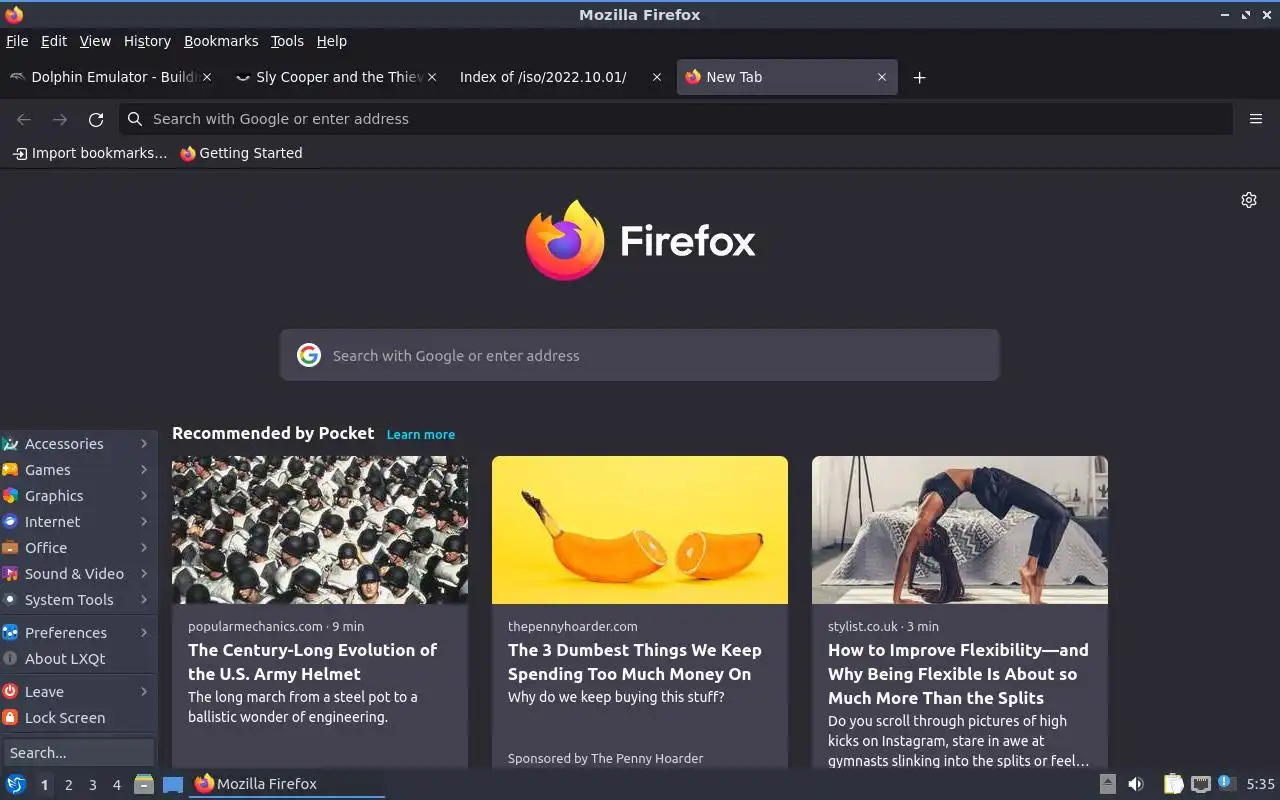Open new tab personalize gear icon
Screen dimensions: 1280x800
point(1249,200)
